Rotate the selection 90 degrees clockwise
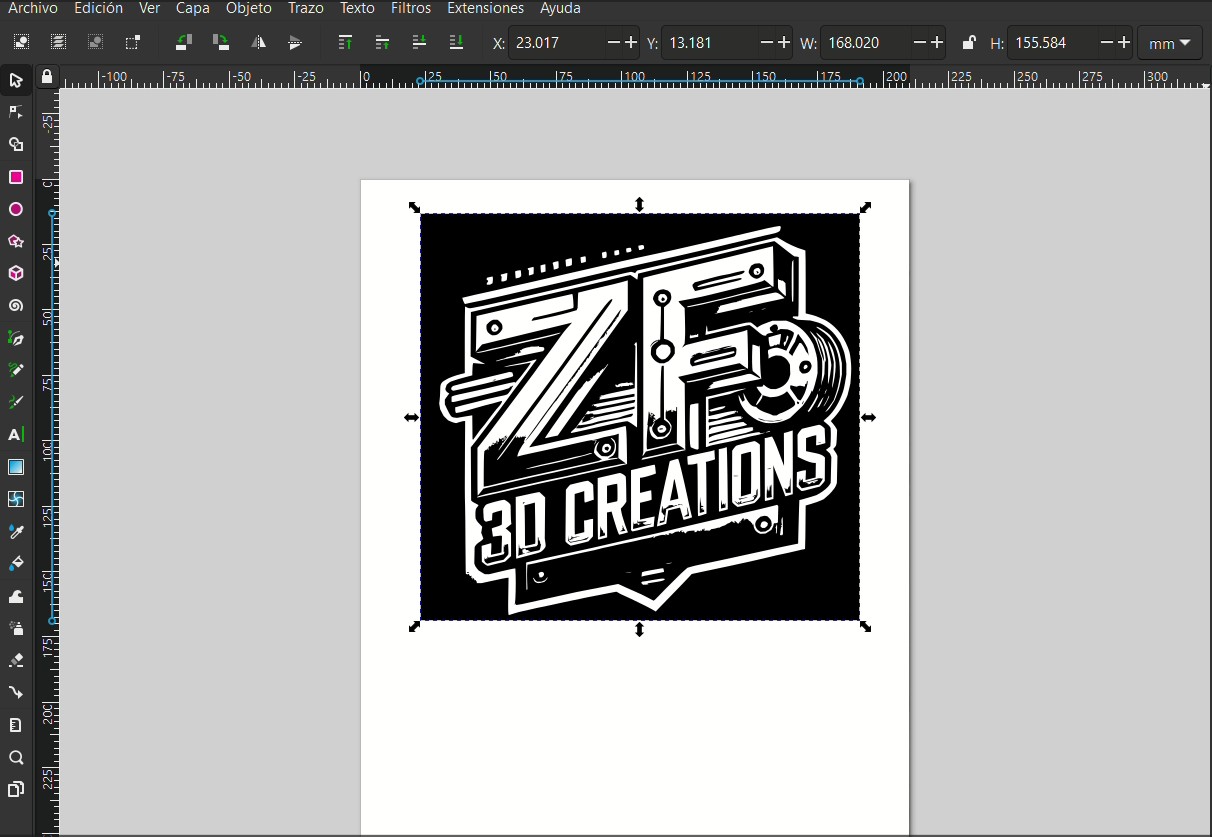 pyautogui.click(x=219, y=42)
